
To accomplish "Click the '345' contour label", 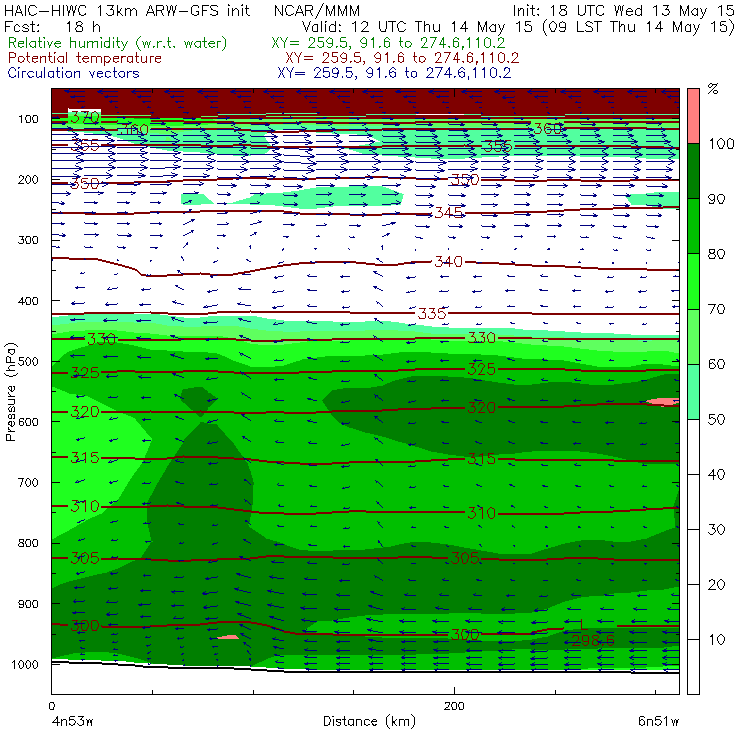I will (448, 213).
